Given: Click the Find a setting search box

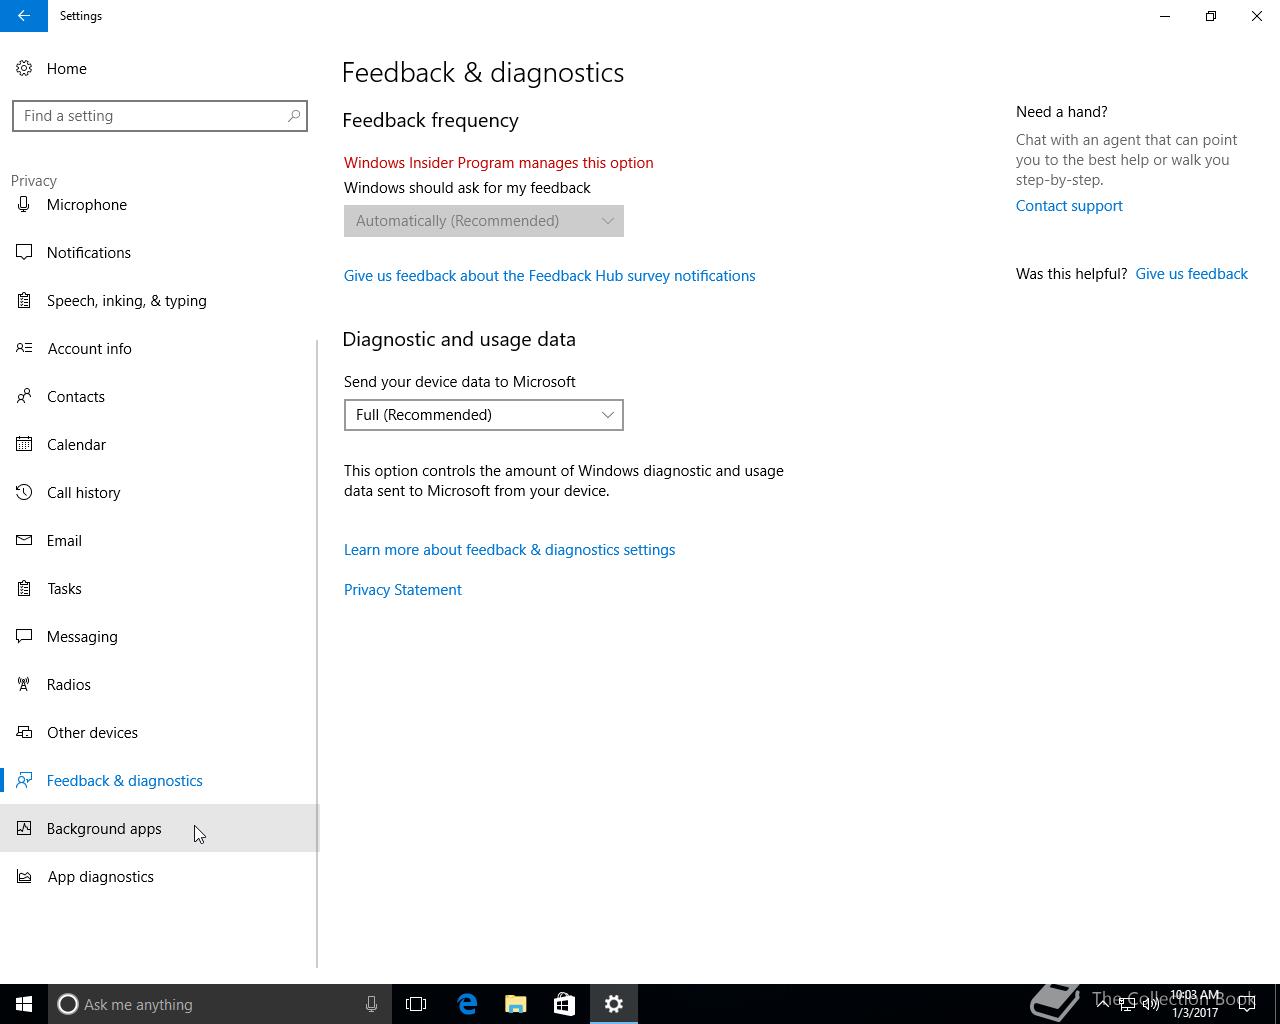Looking at the screenshot, I should point(160,116).
